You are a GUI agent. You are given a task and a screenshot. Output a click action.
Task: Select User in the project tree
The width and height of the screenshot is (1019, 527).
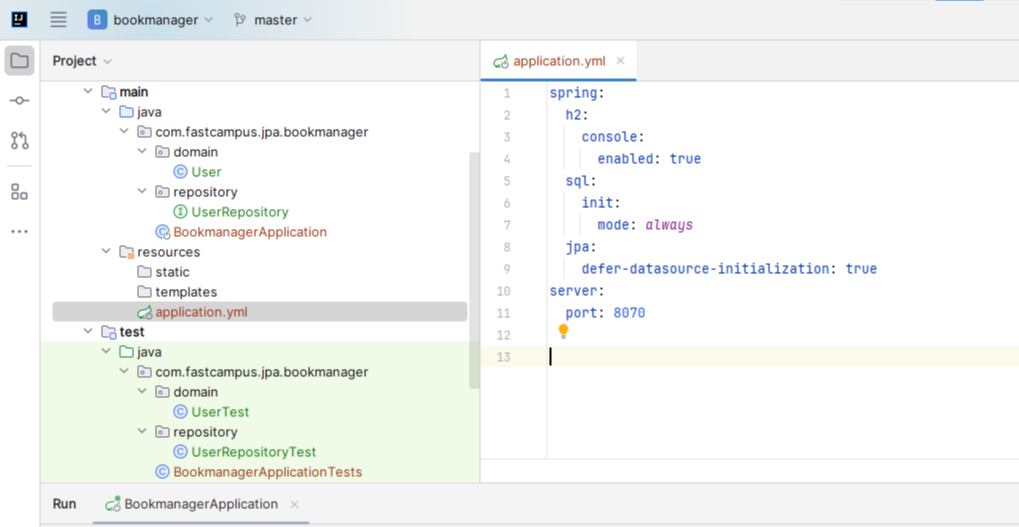coord(206,172)
